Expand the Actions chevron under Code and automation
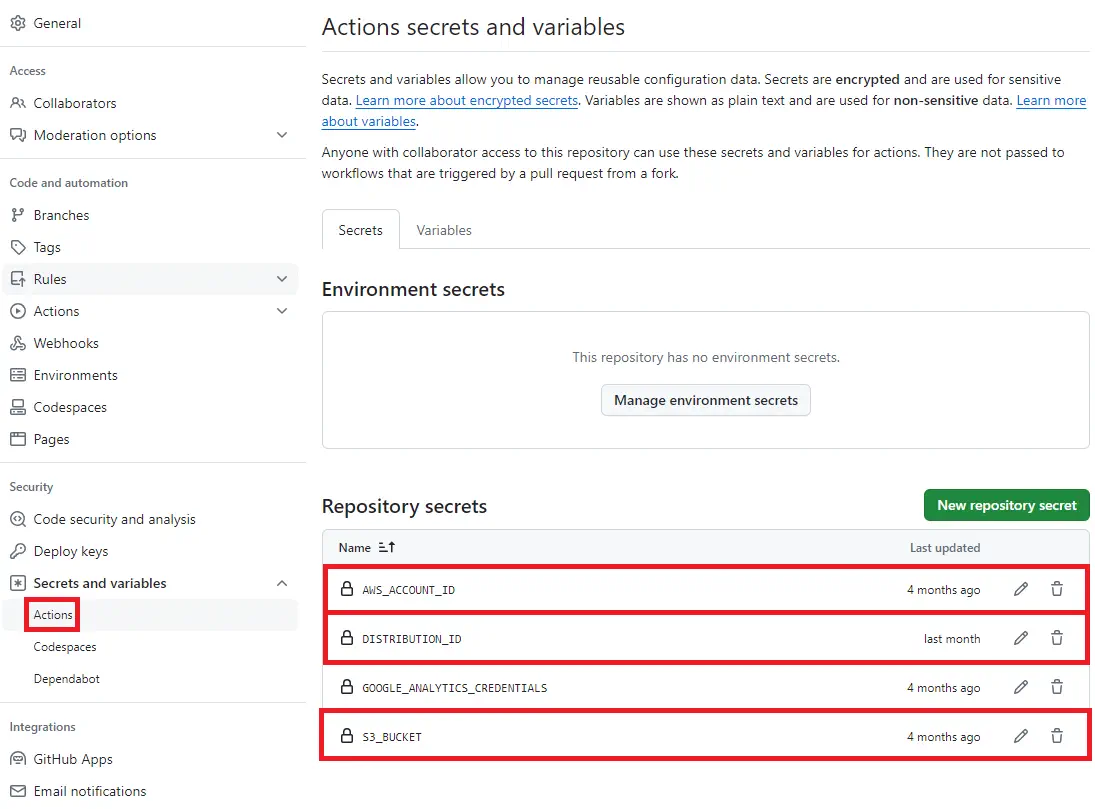Screen dimensions: 1095x809 click(282, 311)
